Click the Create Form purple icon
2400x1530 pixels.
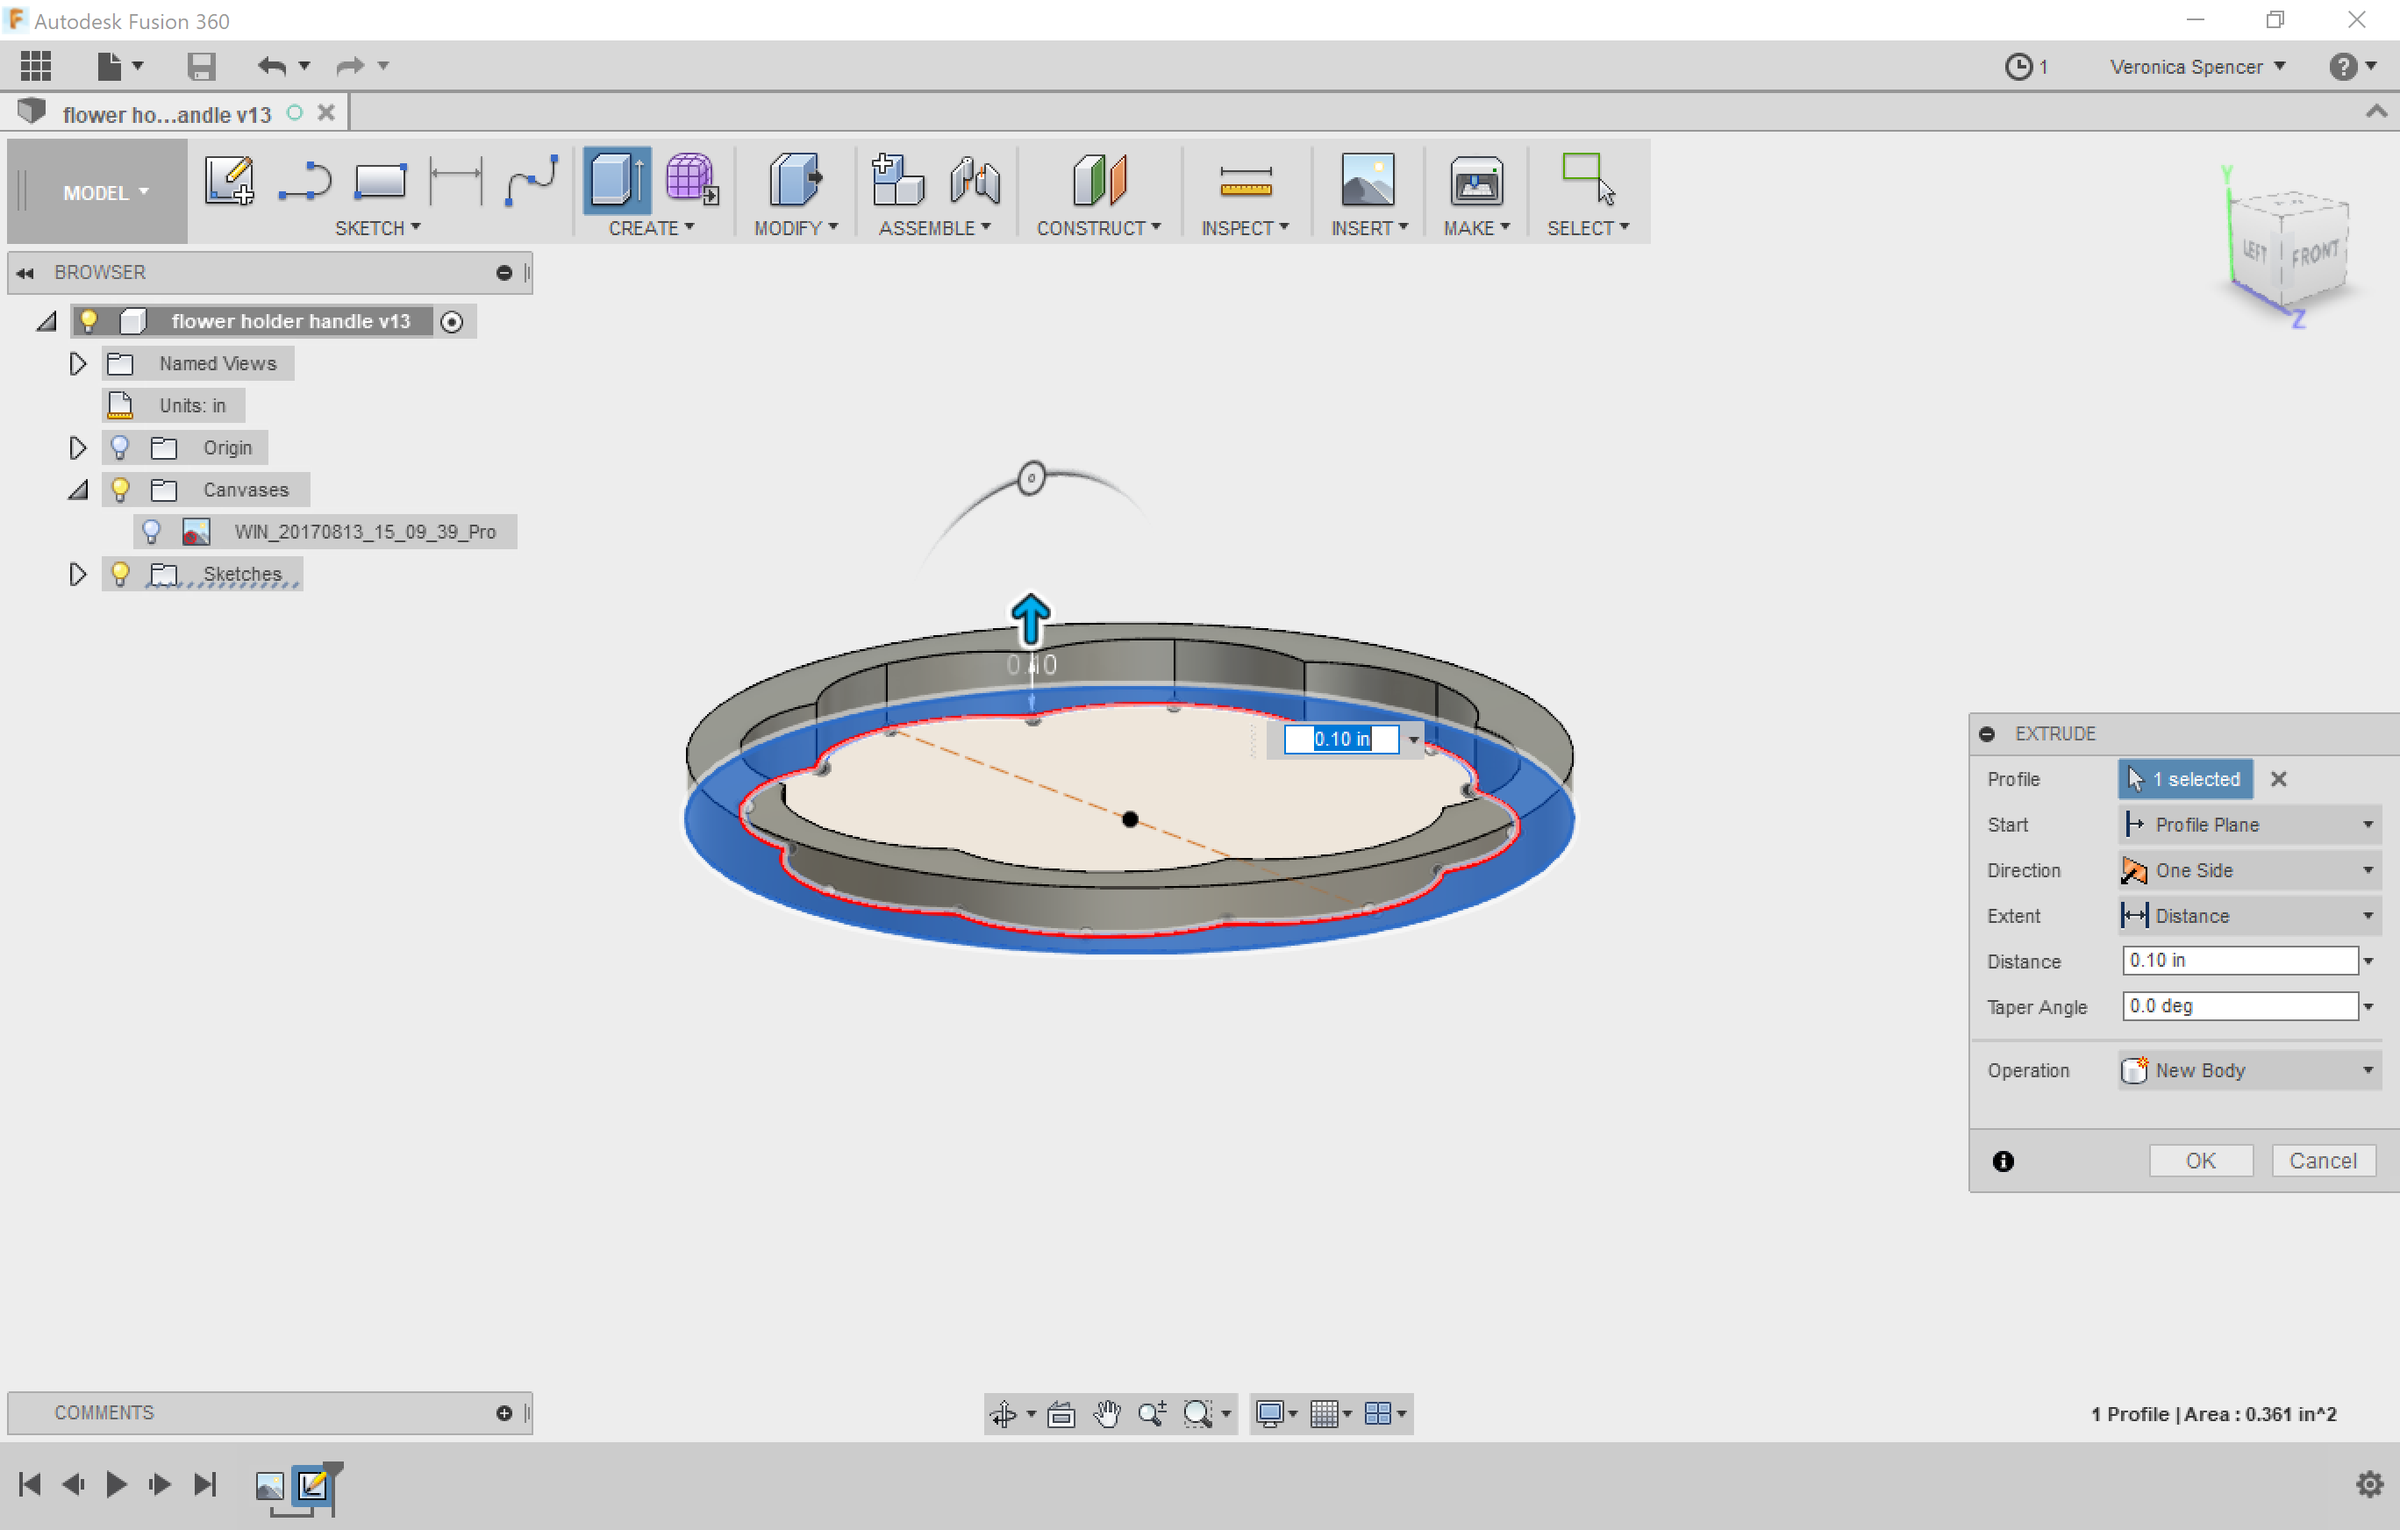[690, 181]
